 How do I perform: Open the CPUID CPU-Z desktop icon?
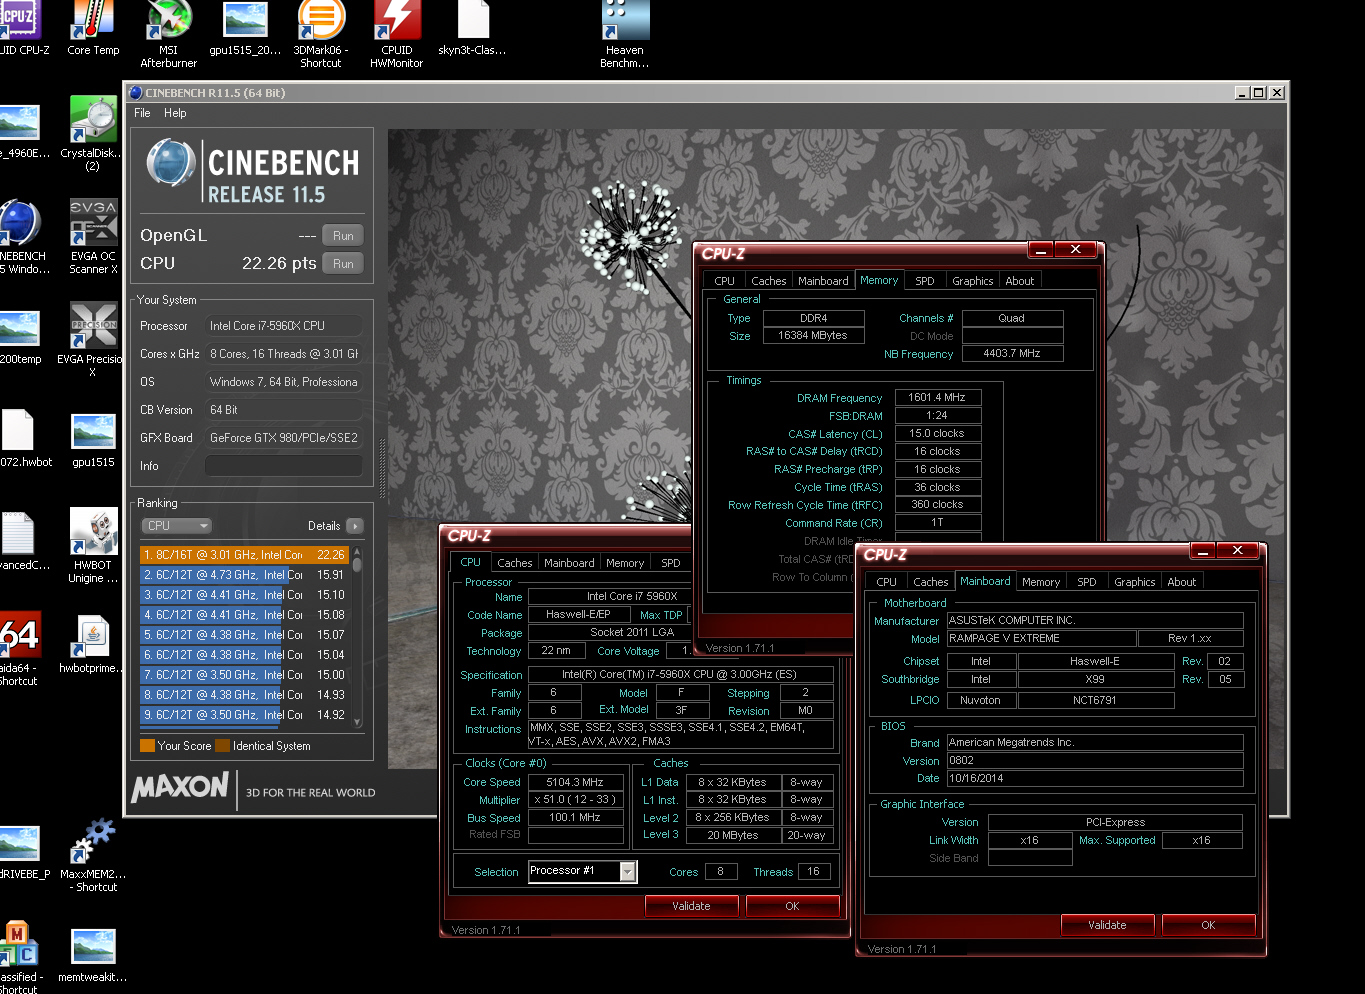point(20,26)
